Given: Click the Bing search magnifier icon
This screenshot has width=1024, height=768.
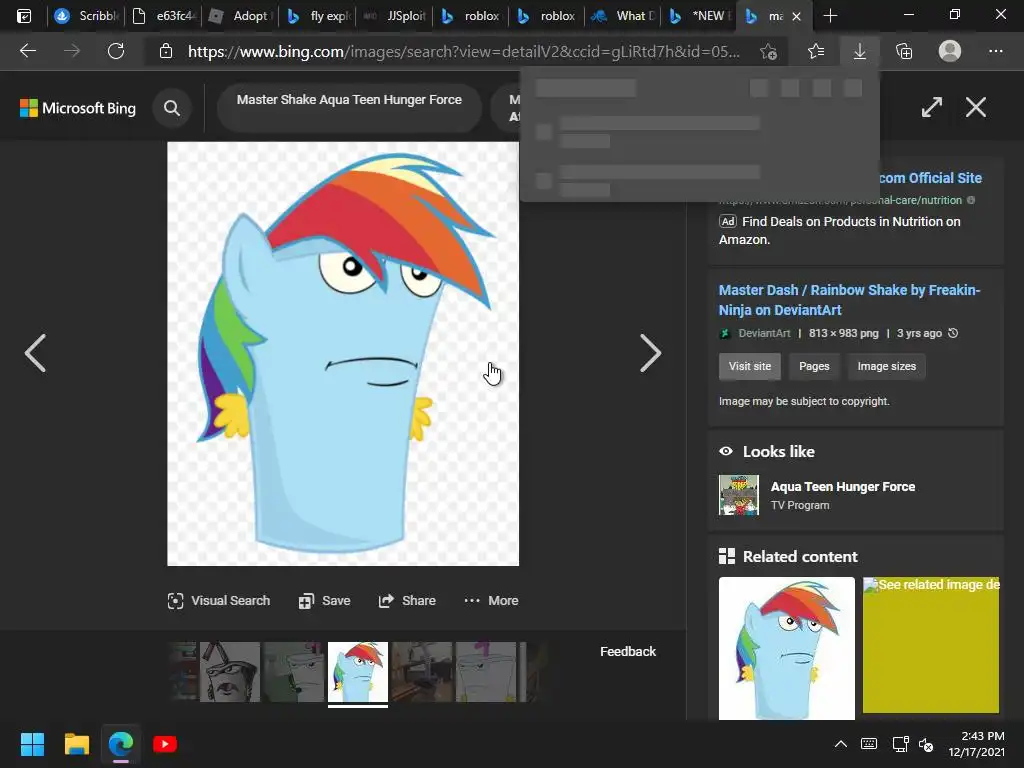Looking at the screenshot, I should [x=172, y=108].
